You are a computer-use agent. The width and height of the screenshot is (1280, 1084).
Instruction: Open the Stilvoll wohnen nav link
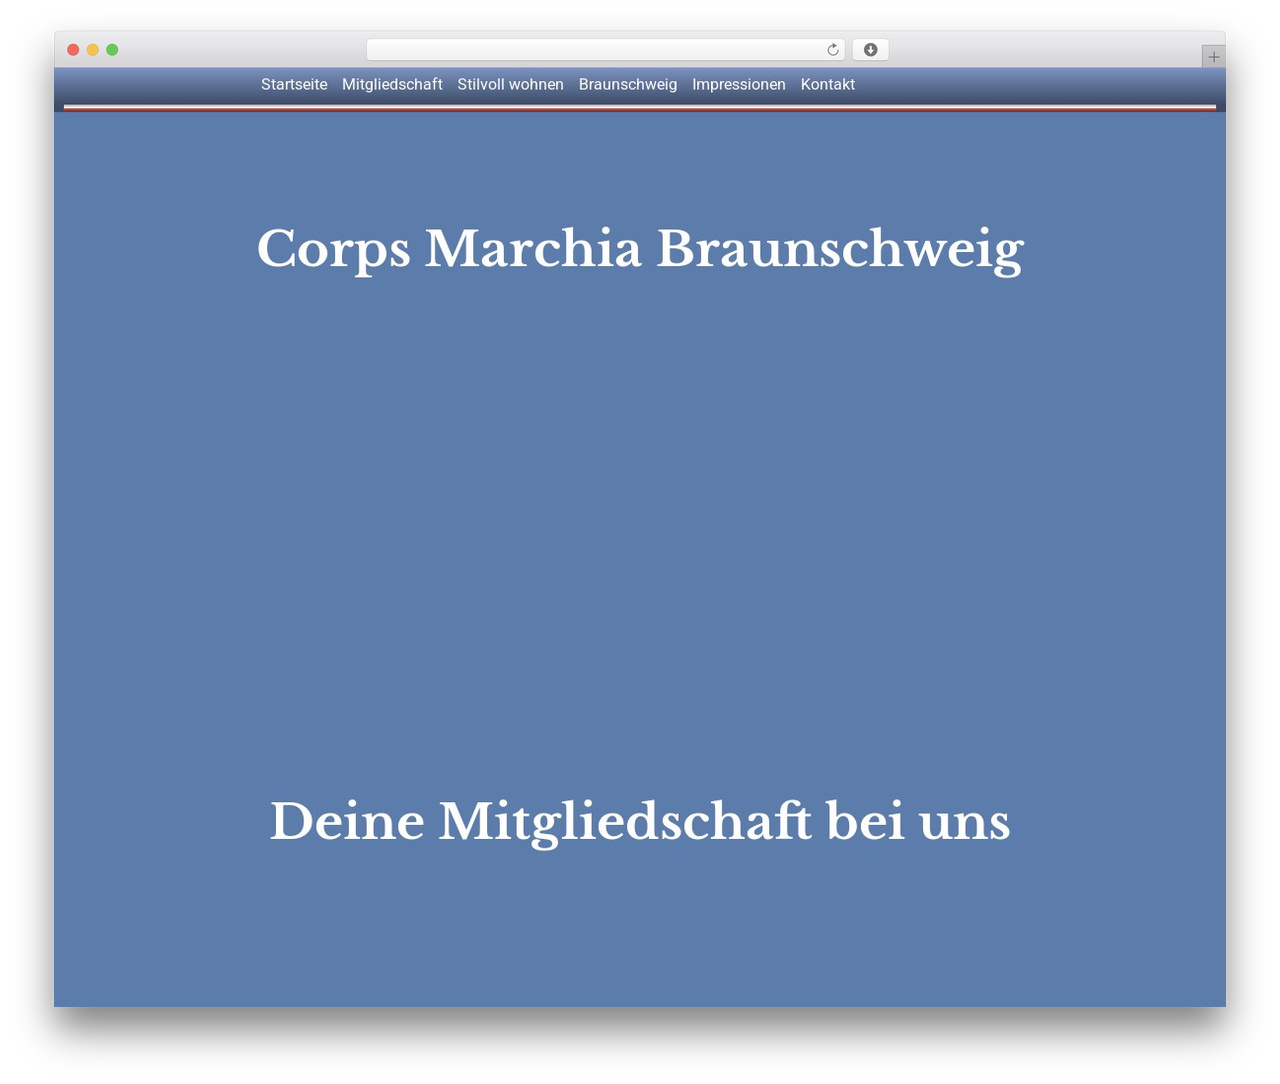pyautogui.click(x=511, y=85)
